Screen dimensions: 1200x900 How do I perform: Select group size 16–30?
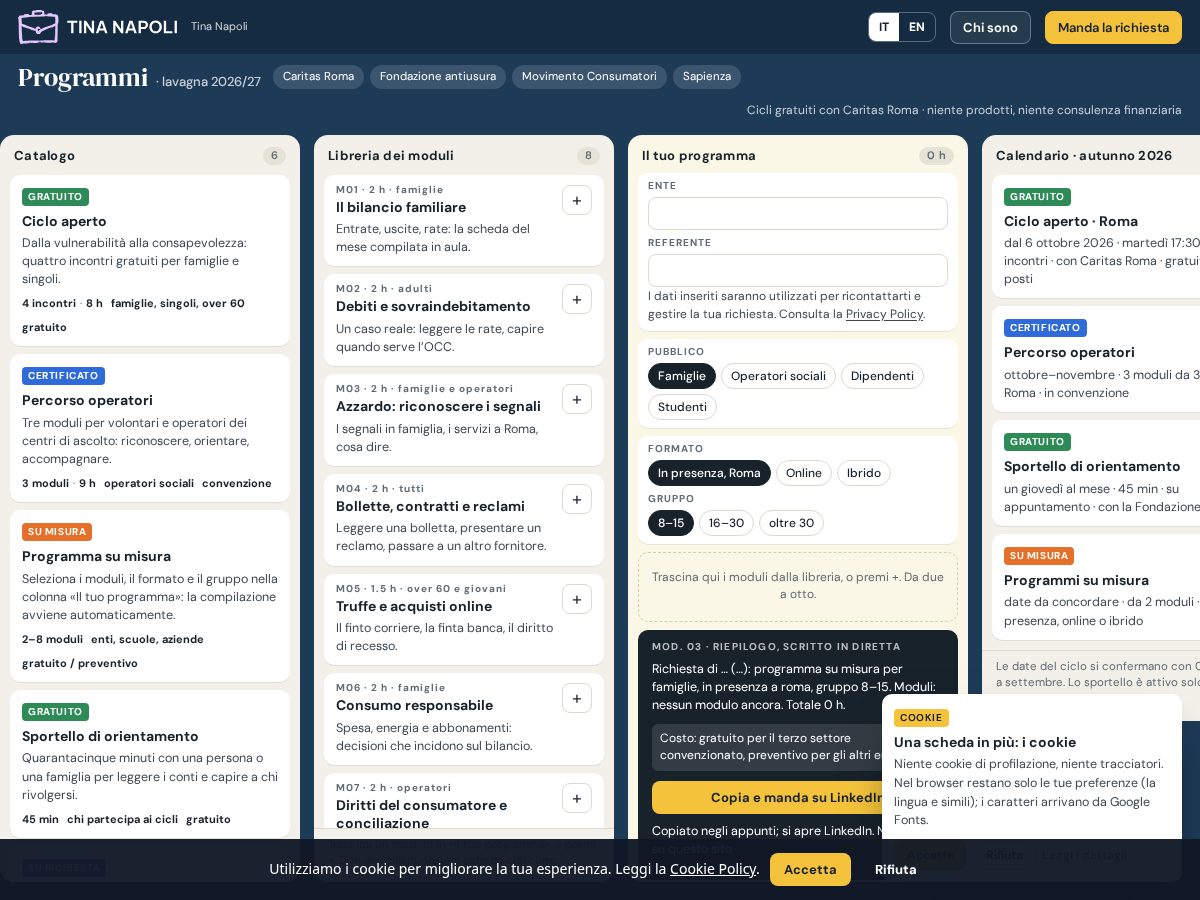[x=726, y=523]
